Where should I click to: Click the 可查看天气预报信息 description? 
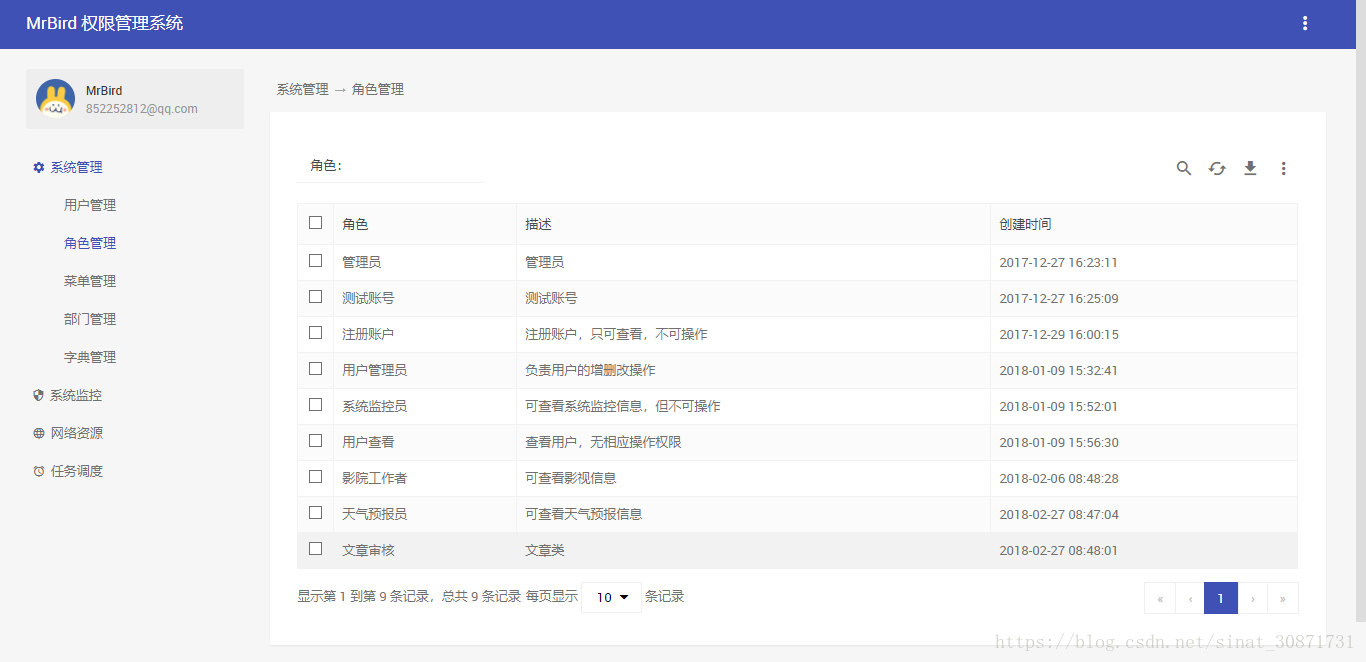[584, 514]
